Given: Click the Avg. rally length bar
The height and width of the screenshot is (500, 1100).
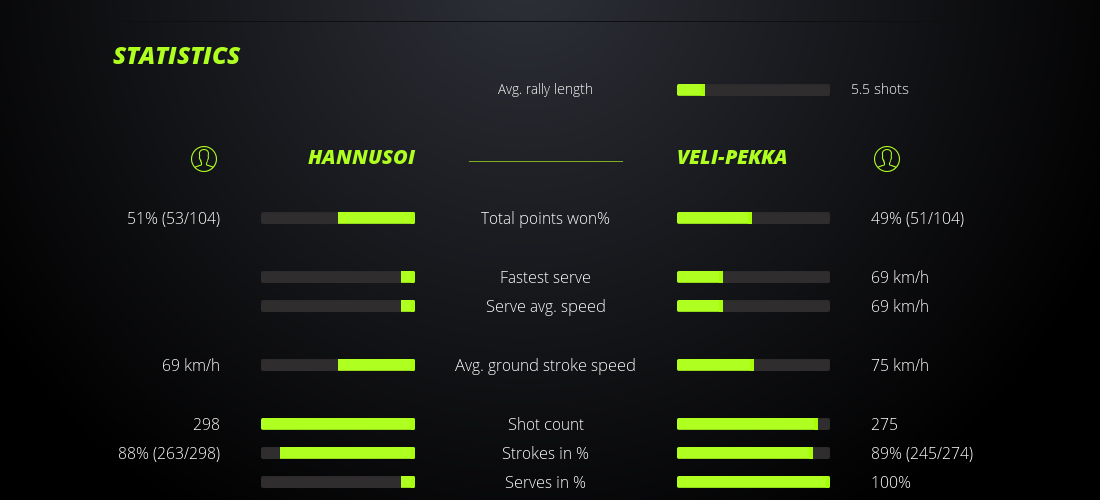Looking at the screenshot, I should point(753,90).
